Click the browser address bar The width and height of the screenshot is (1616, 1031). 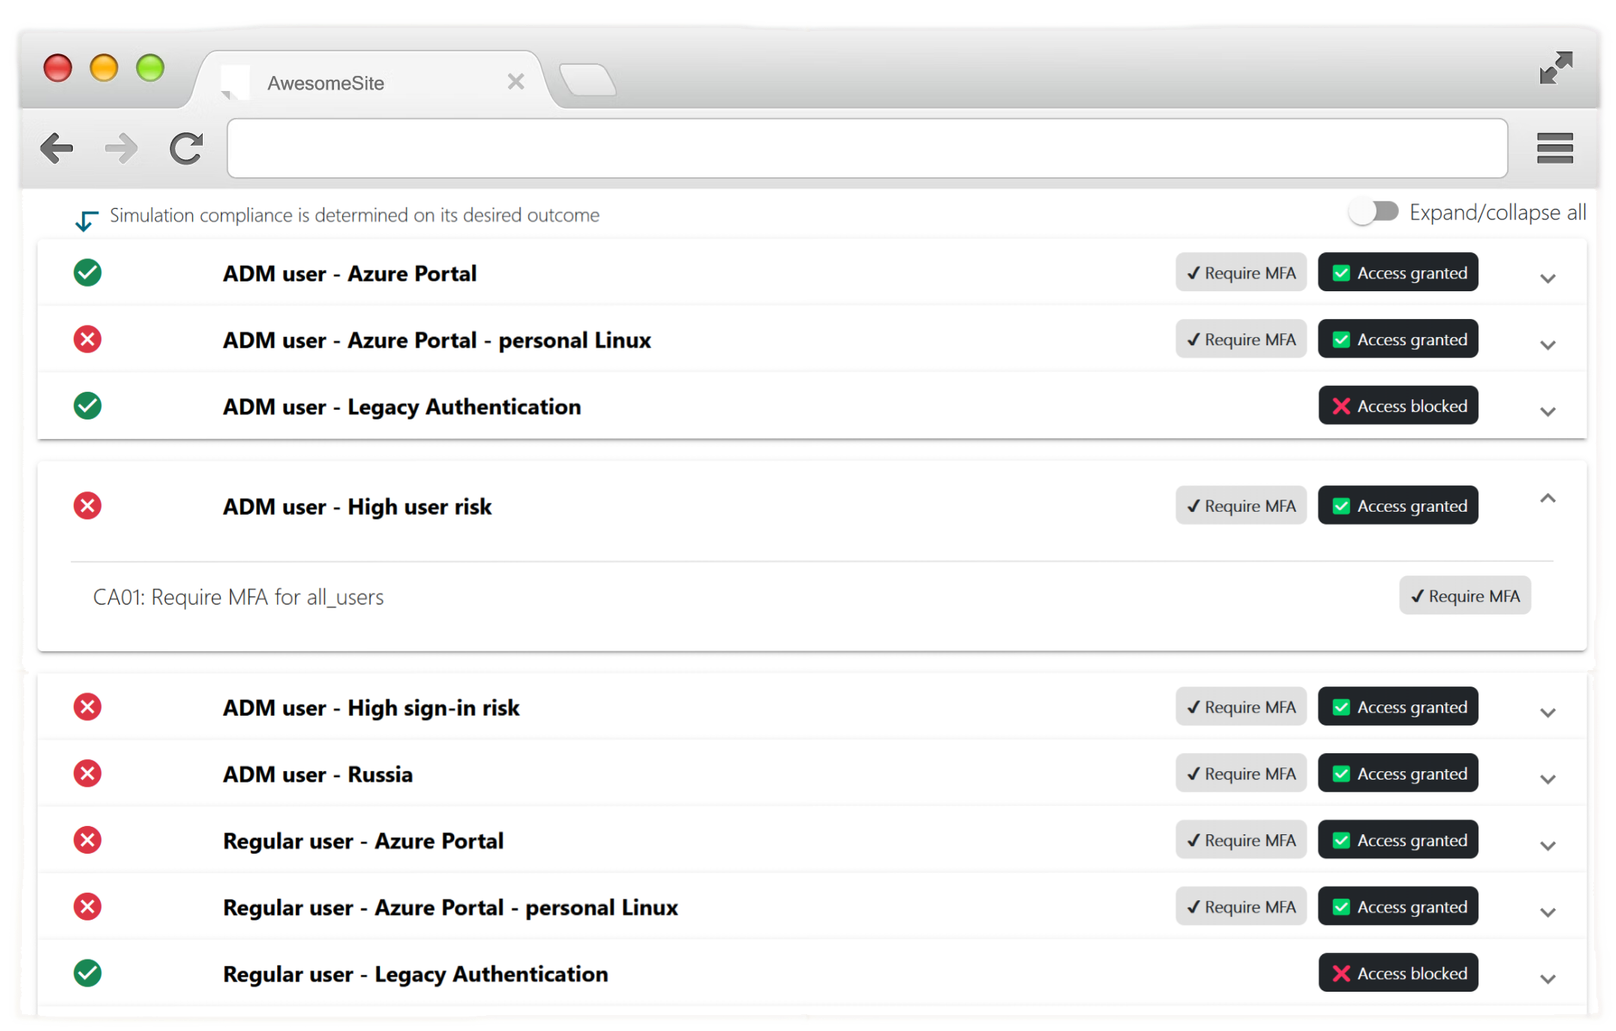point(866,148)
